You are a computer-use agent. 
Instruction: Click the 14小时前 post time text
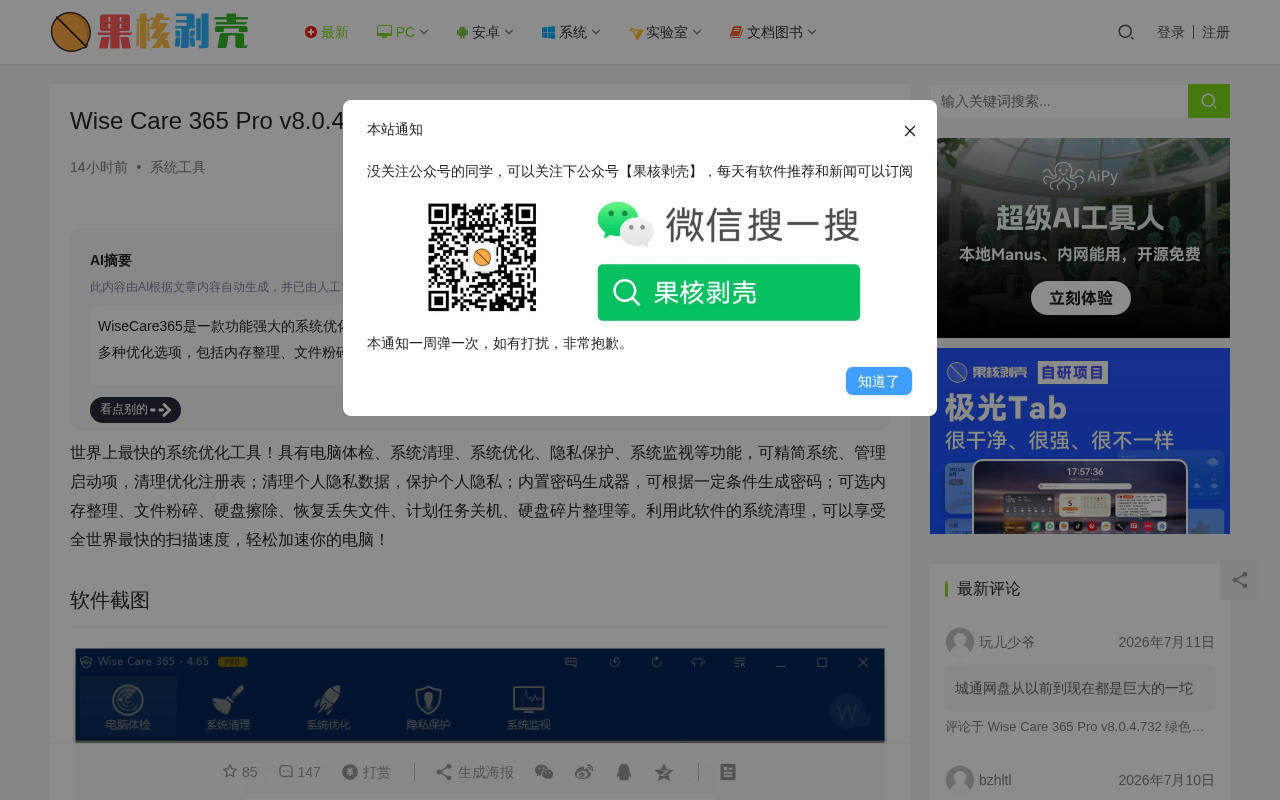coord(99,167)
